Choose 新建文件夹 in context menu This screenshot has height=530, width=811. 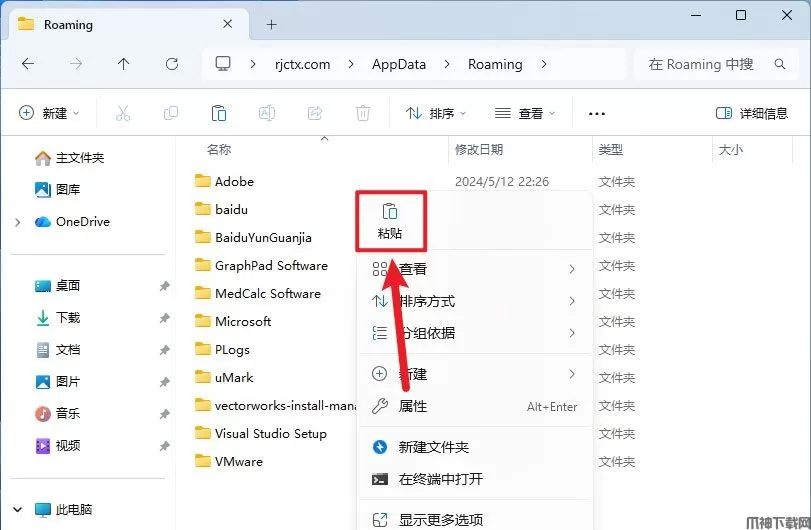tap(474, 447)
